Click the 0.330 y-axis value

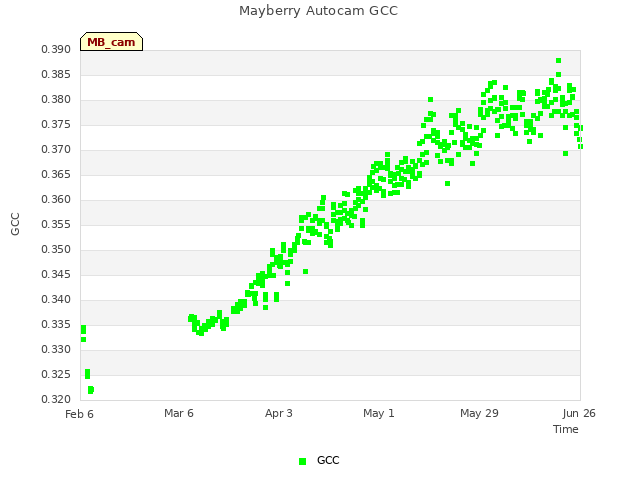click(x=56, y=349)
